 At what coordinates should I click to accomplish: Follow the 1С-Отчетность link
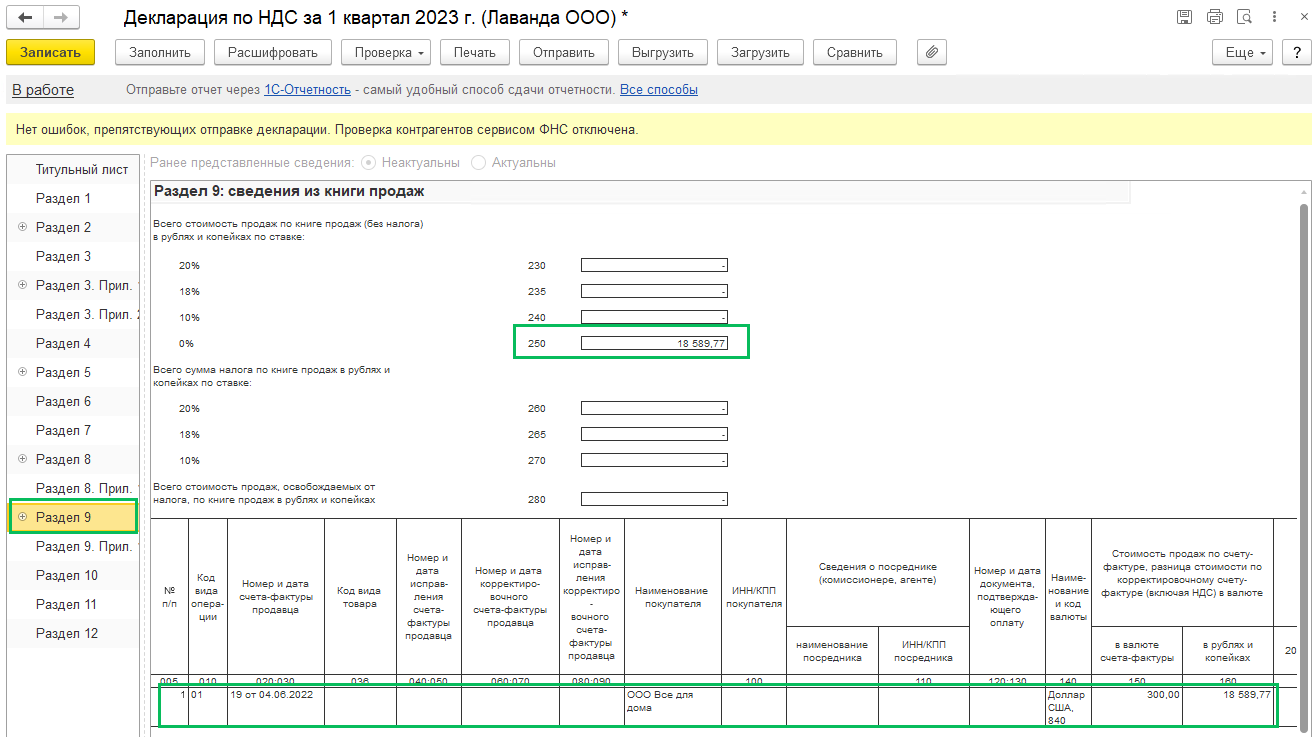pos(307,90)
